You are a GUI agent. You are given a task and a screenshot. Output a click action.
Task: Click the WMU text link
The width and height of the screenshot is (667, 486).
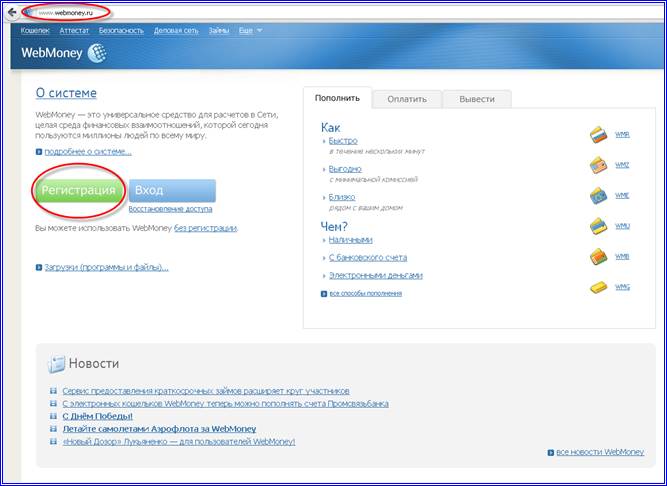pos(622,226)
